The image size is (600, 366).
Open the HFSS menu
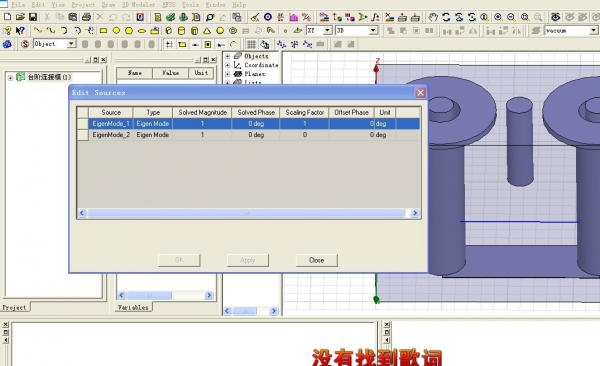169,5
